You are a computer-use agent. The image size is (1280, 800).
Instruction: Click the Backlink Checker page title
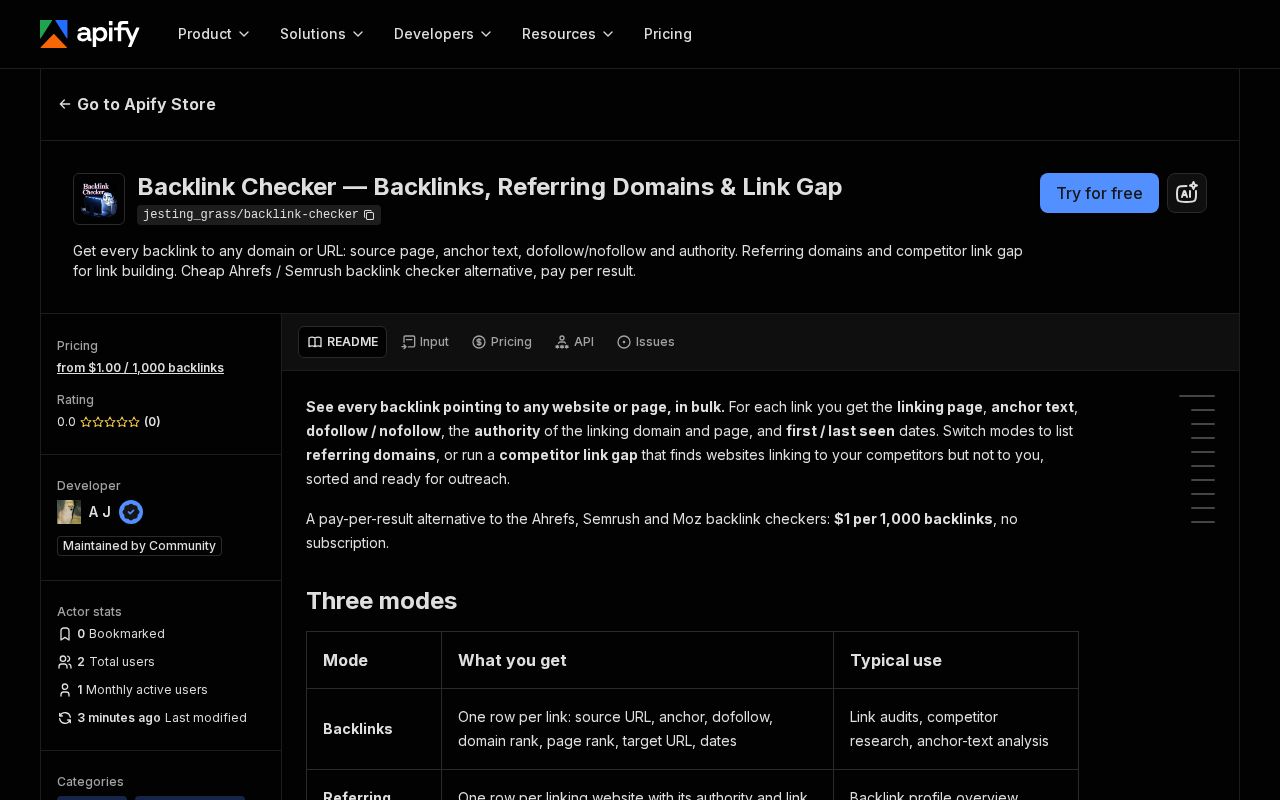point(489,187)
